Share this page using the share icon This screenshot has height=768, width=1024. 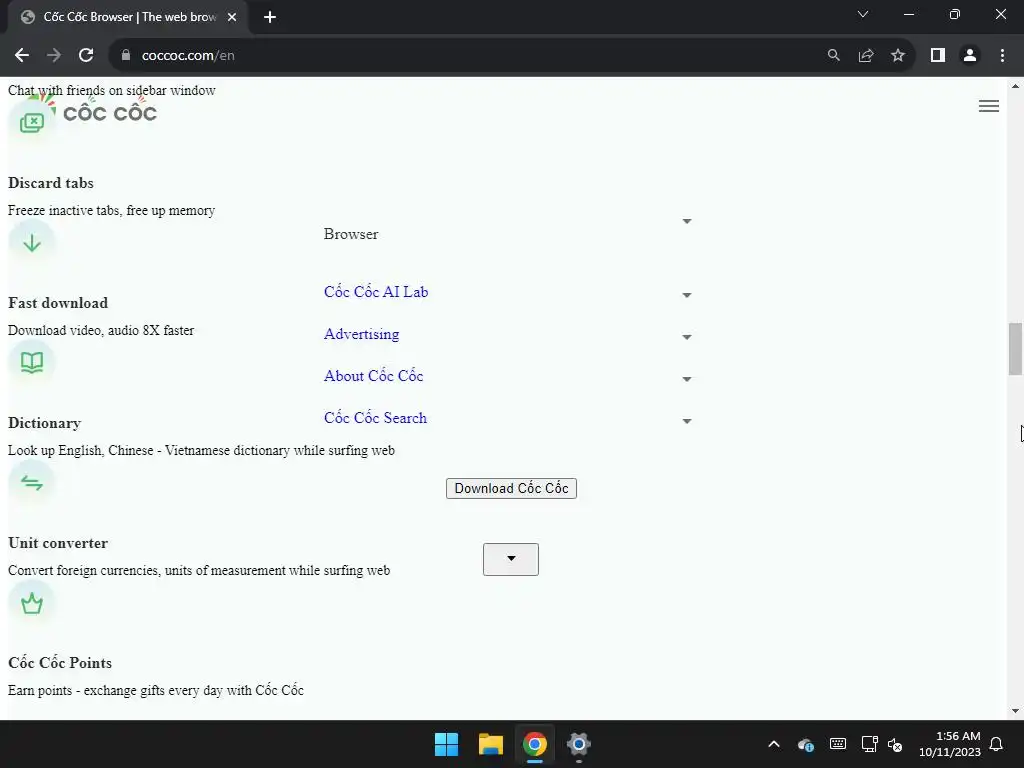click(866, 56)
